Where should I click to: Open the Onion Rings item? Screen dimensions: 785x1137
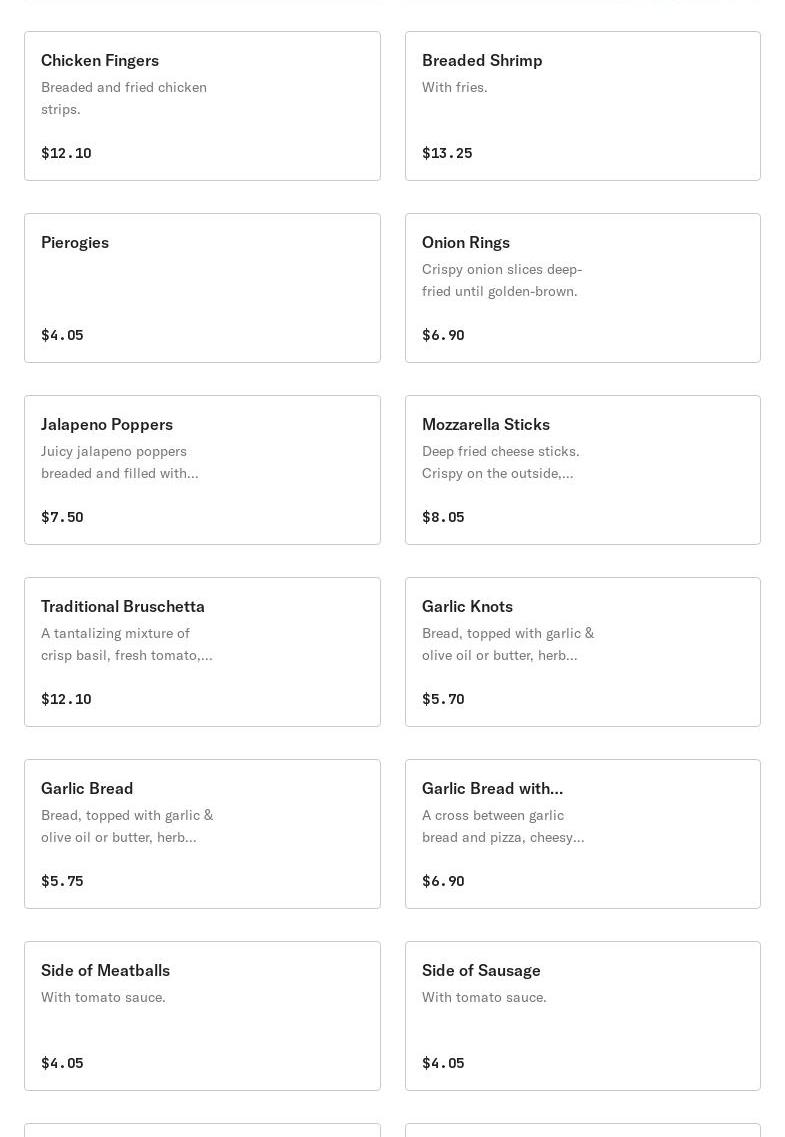coord(582,288)
